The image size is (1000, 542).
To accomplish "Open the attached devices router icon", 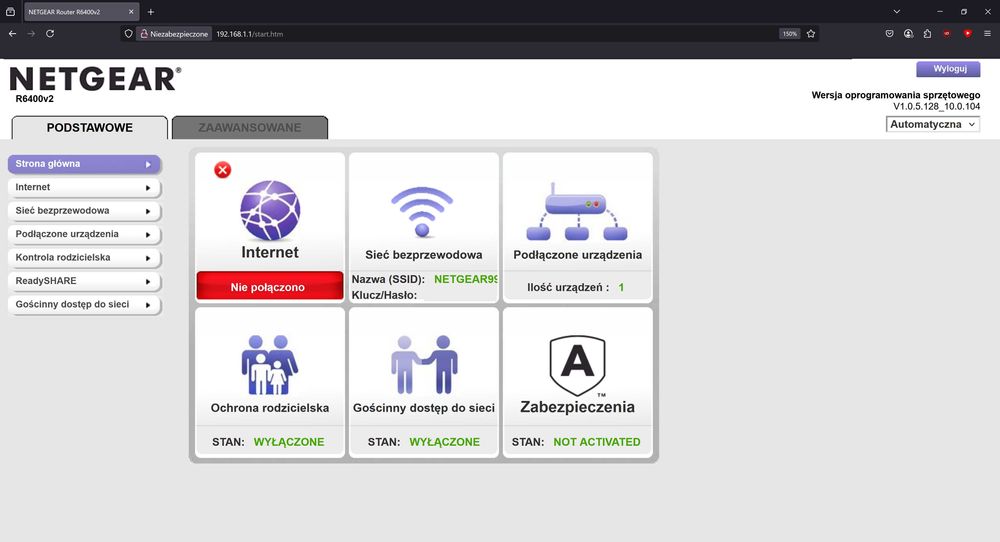I will (577, 212).
